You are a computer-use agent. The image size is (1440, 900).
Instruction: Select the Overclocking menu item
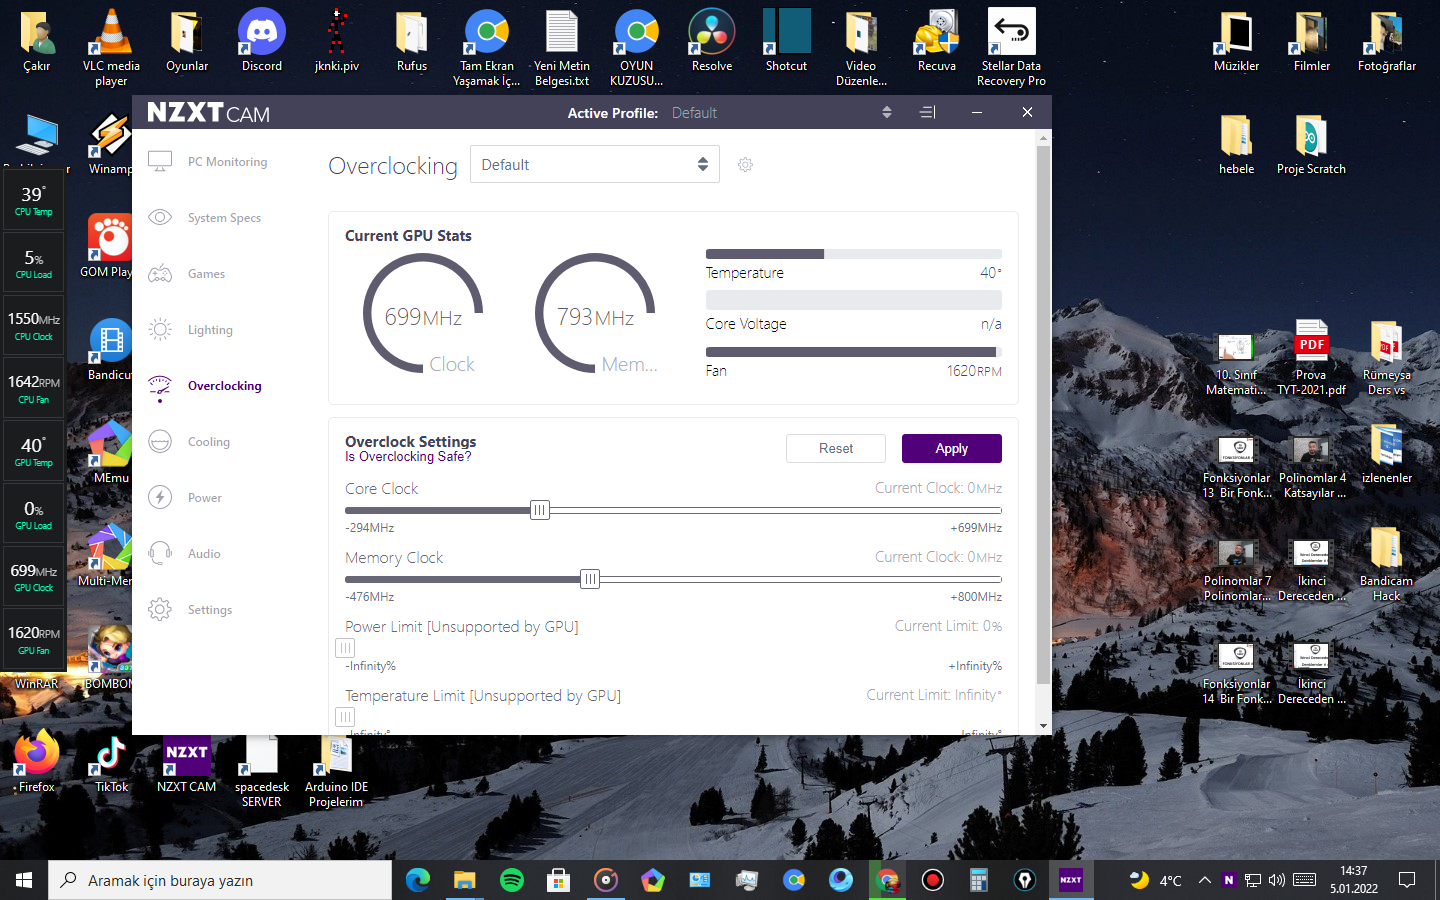coord(224,386)
